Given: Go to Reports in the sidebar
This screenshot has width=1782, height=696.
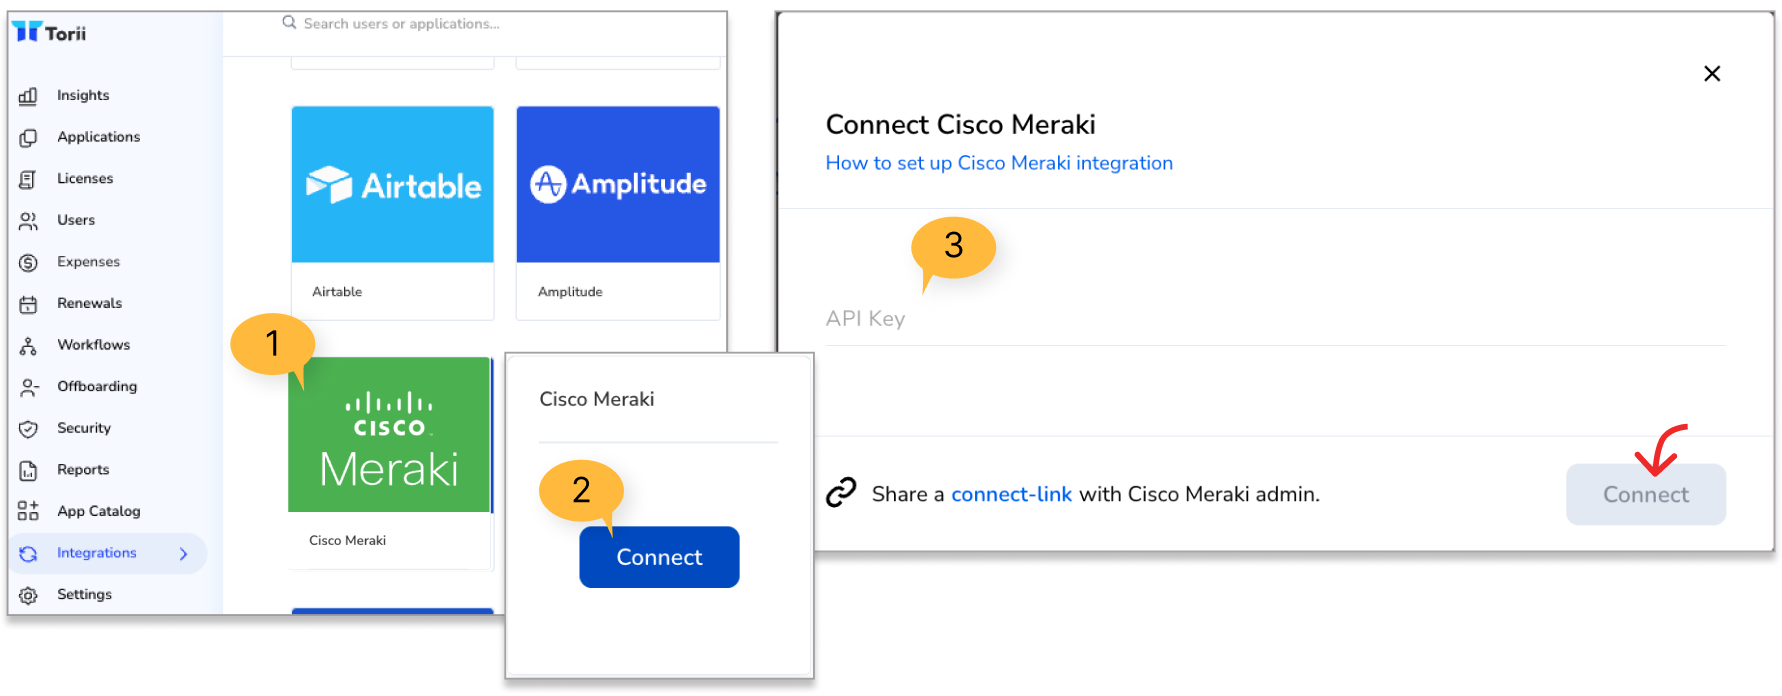Looking at the screenshot, I should 83,469.
